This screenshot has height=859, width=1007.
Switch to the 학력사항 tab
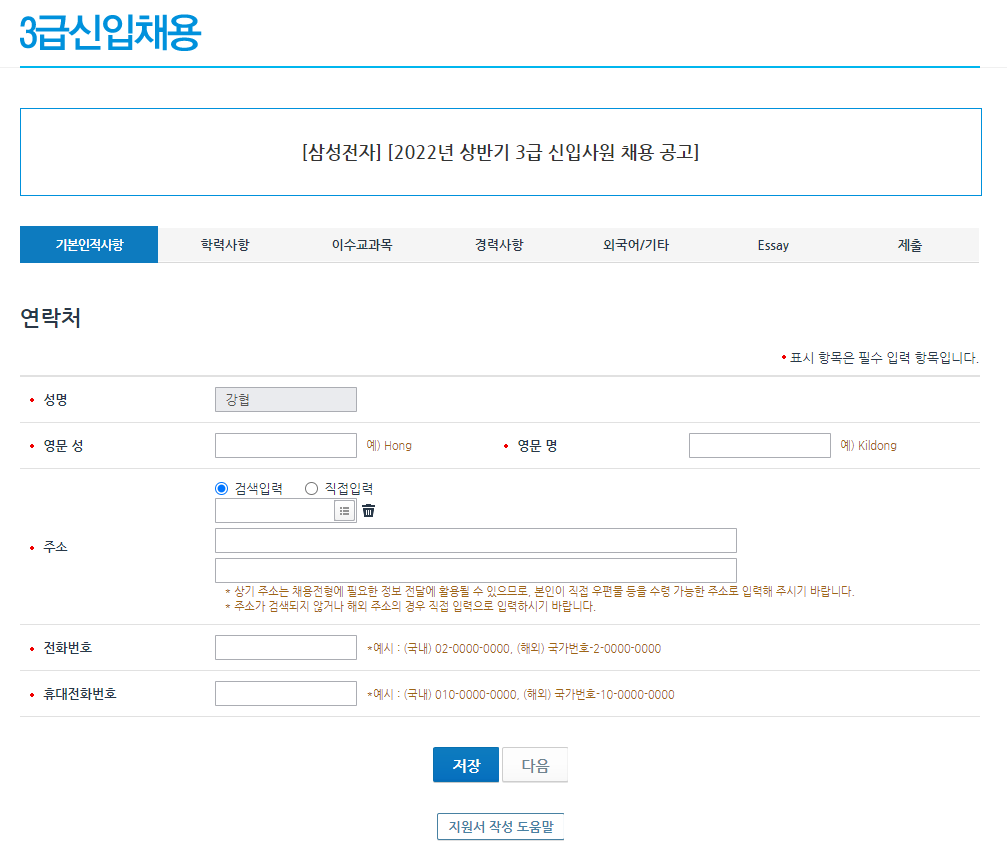225,245
